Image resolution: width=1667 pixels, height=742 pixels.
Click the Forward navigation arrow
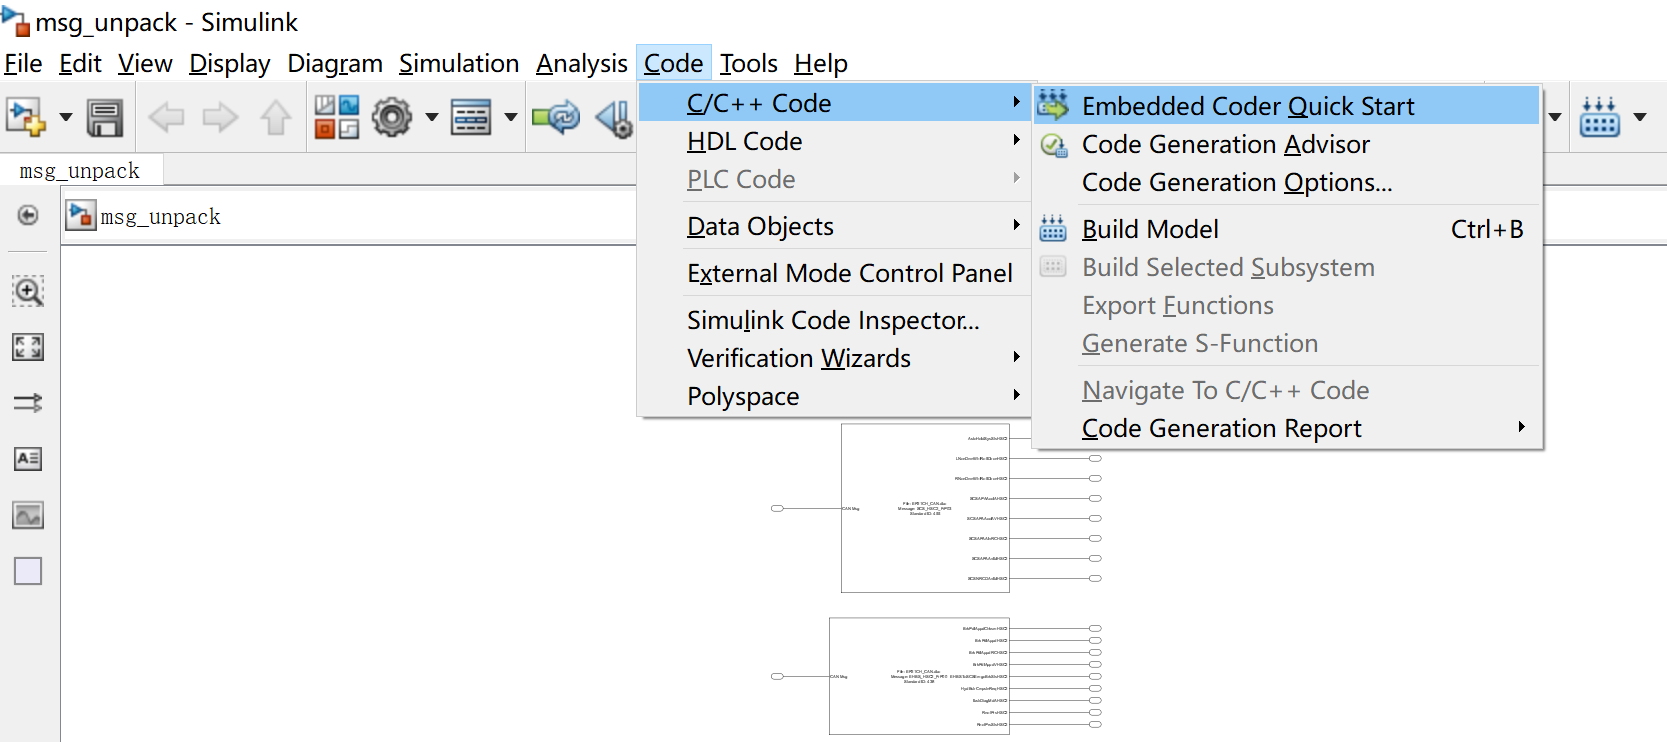pos(220,117)
